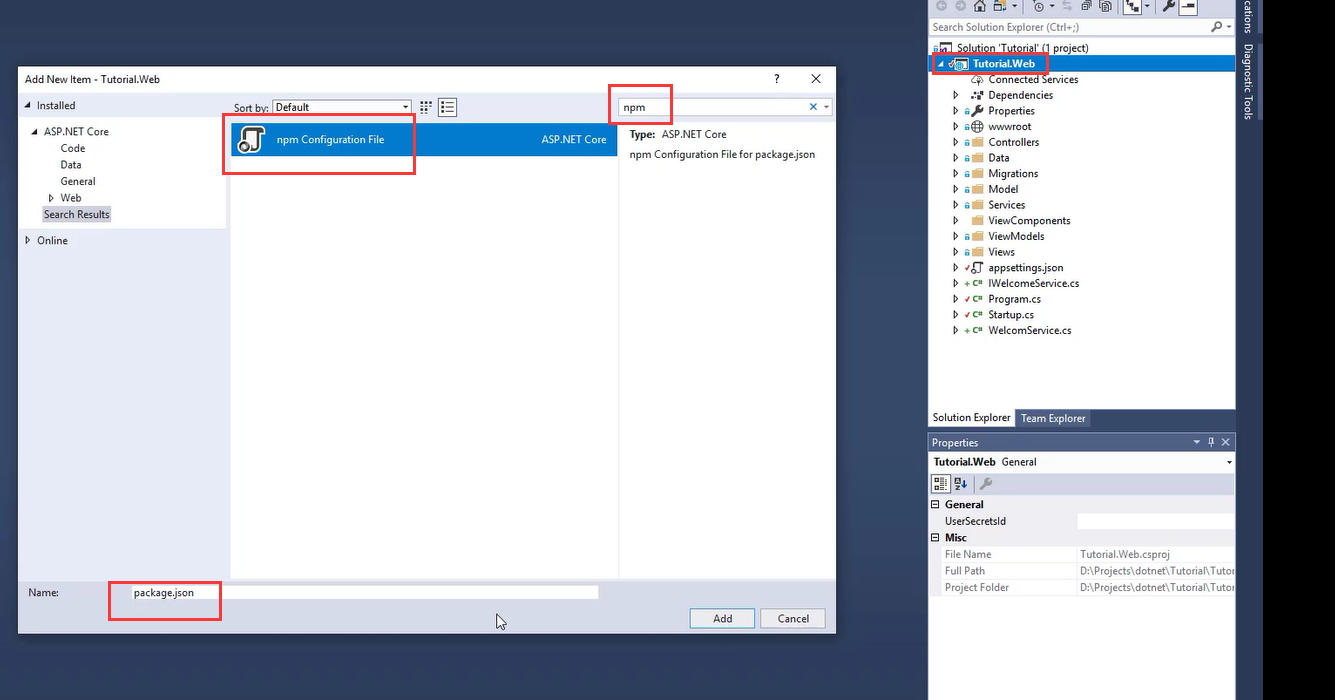Switch templates to small icons view

point(426,107)
